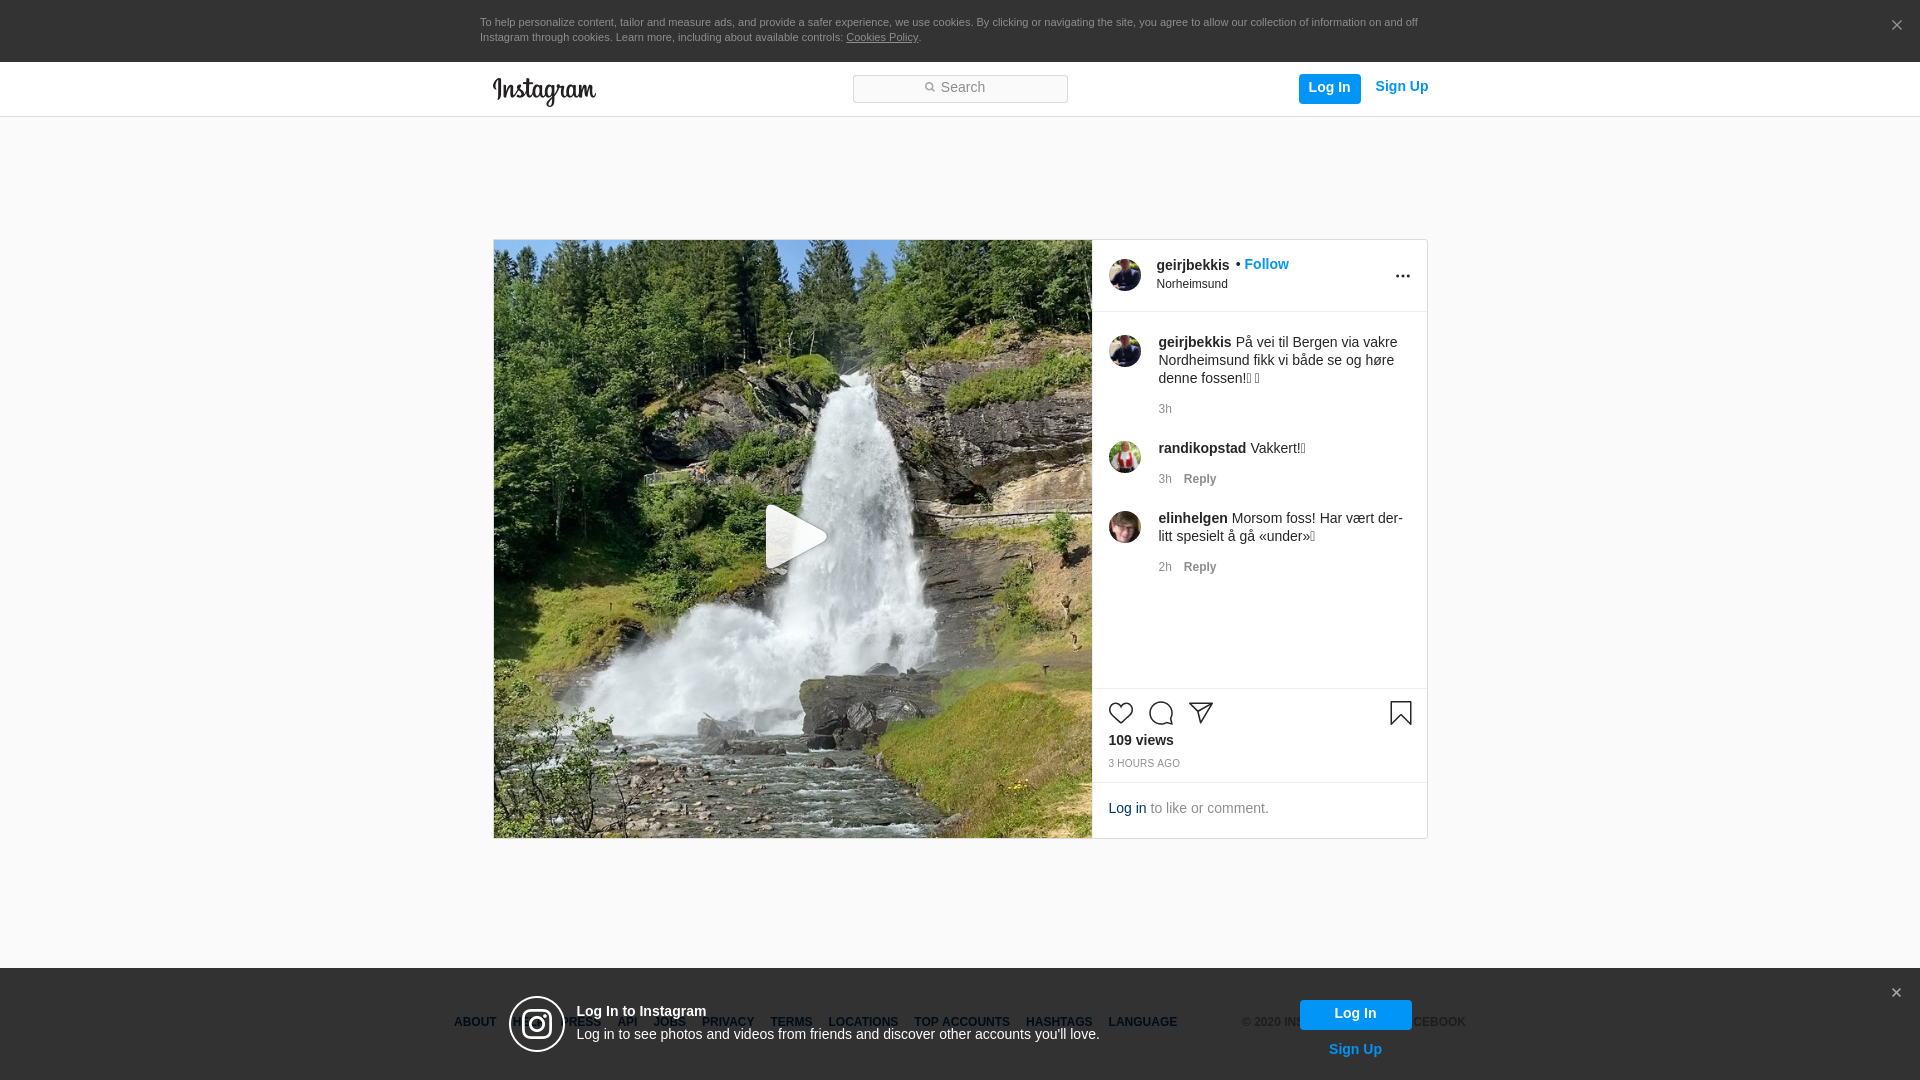Click geirjbekkis username in post header
This screenshot has width=1920, height=1080.
tap(1192, 265)
